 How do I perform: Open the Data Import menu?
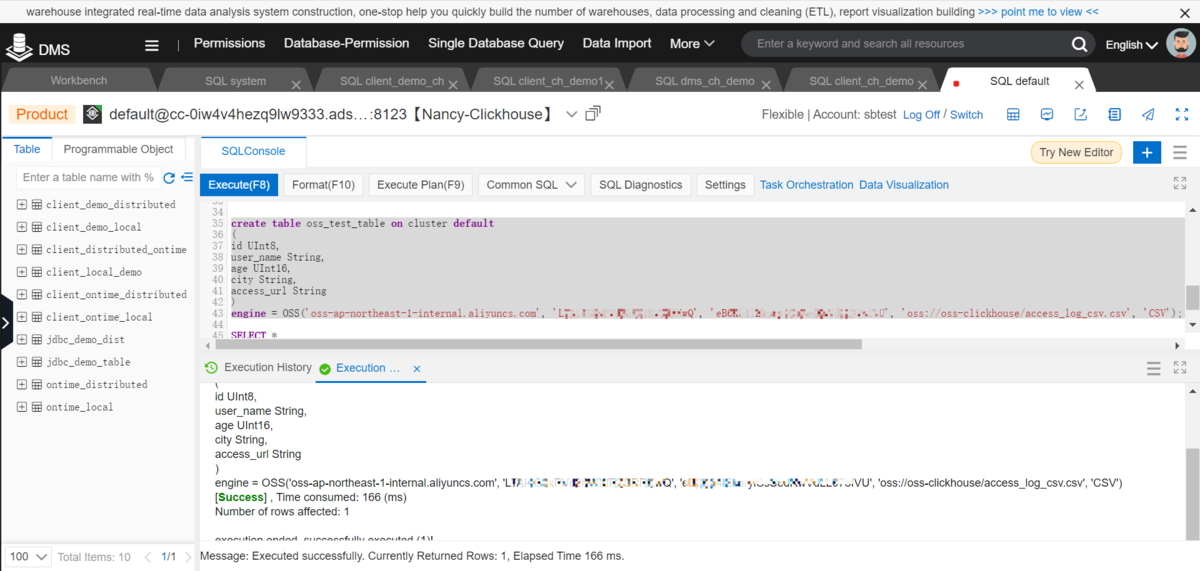(x=617, y=44)
